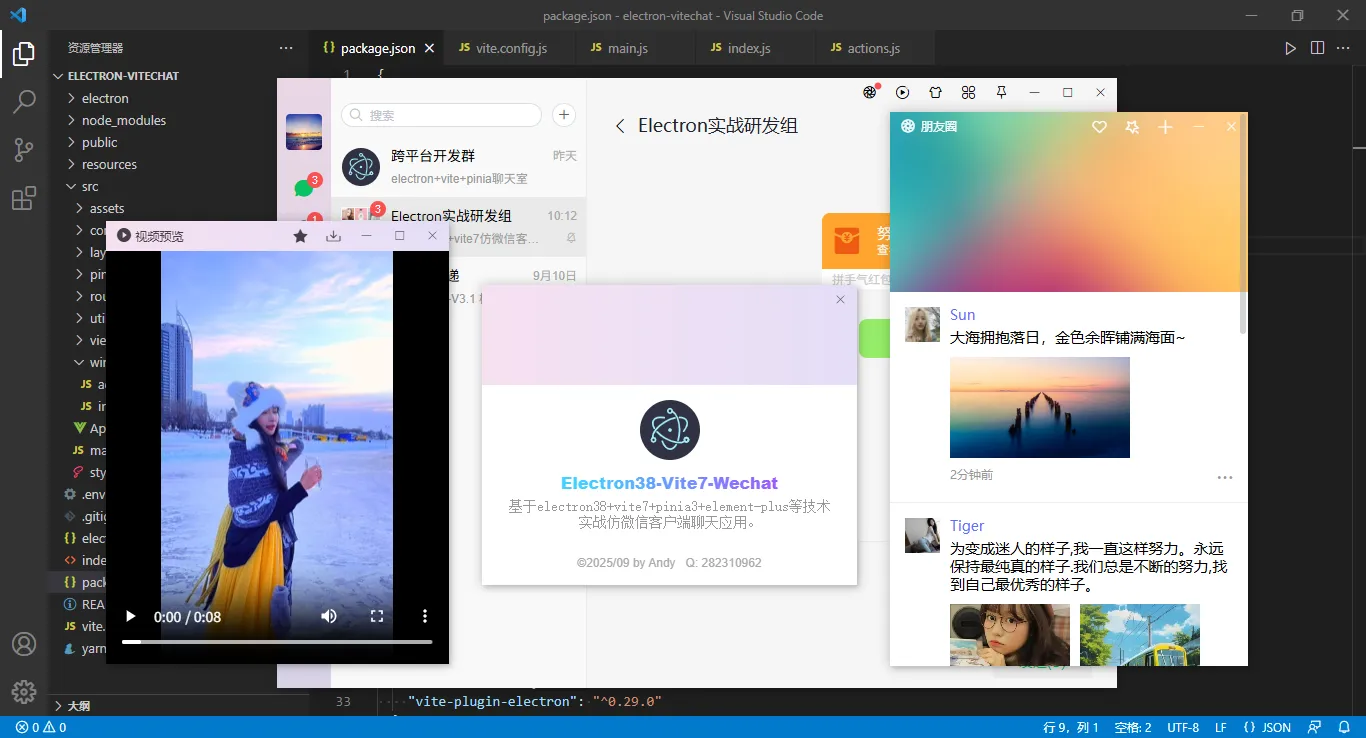Switch to the actions.js tab

(874, 48)
